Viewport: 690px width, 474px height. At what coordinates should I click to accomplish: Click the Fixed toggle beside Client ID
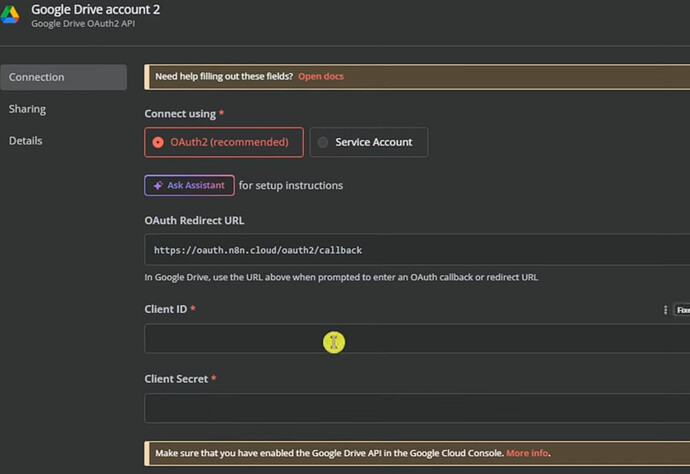(682, 310)
